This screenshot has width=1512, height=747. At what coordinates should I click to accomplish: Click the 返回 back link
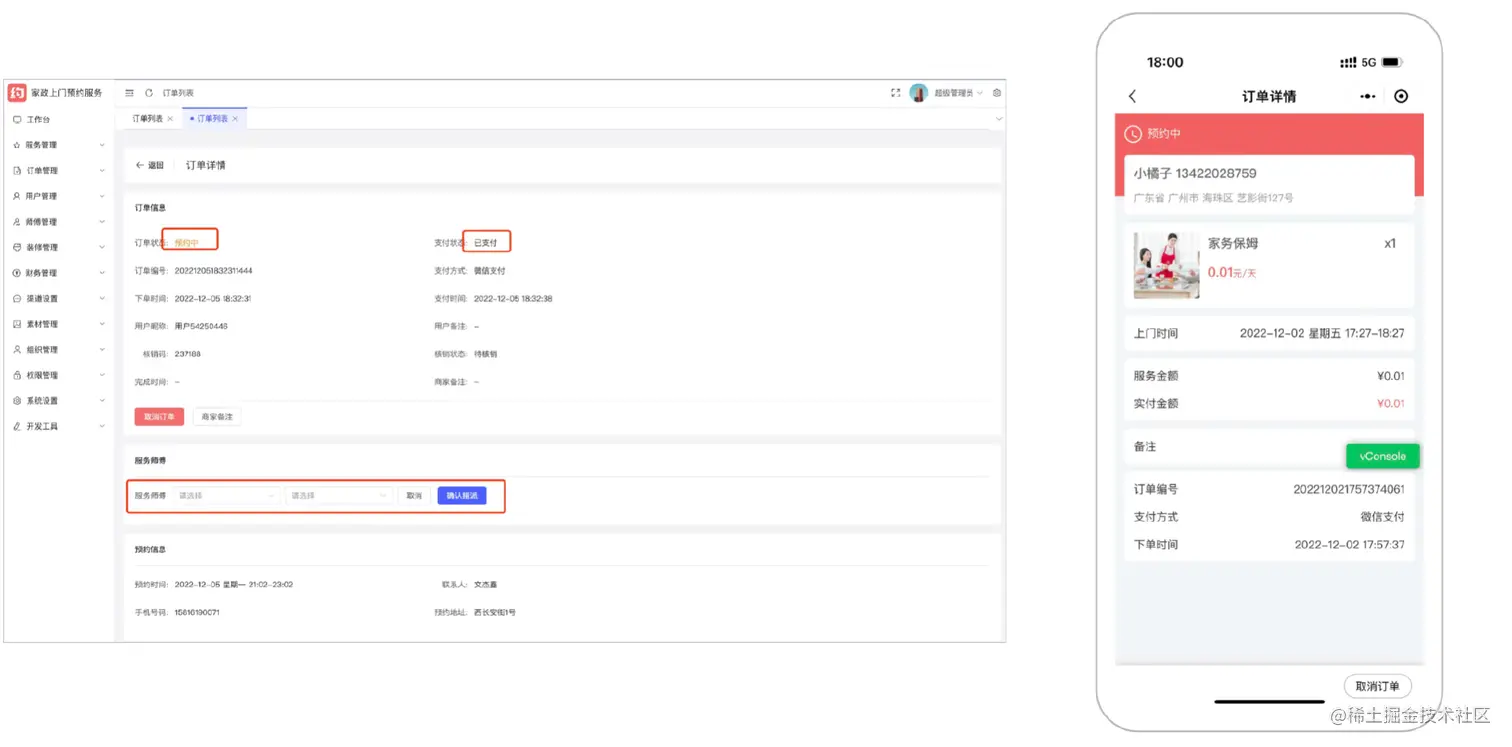(x=150, y=166)
